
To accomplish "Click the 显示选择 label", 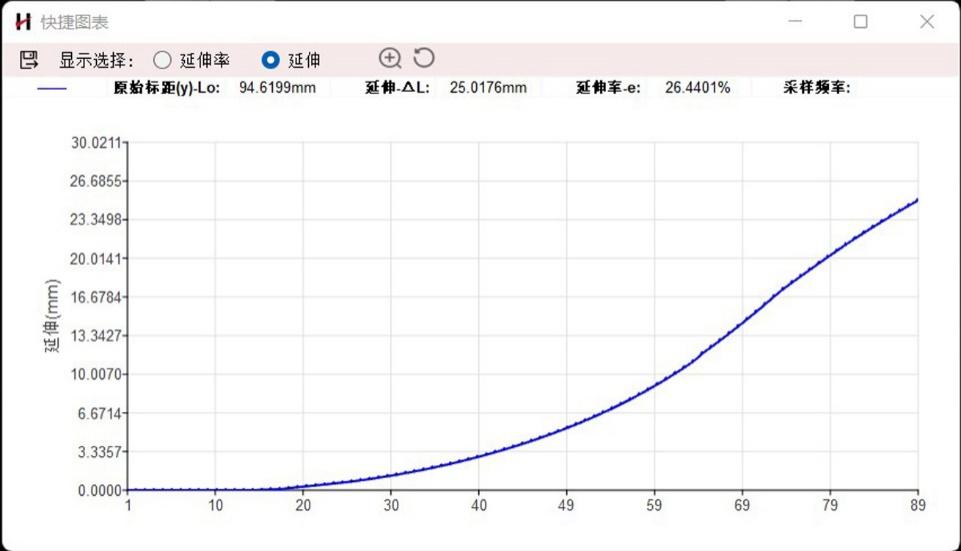I will coord(96,60).
